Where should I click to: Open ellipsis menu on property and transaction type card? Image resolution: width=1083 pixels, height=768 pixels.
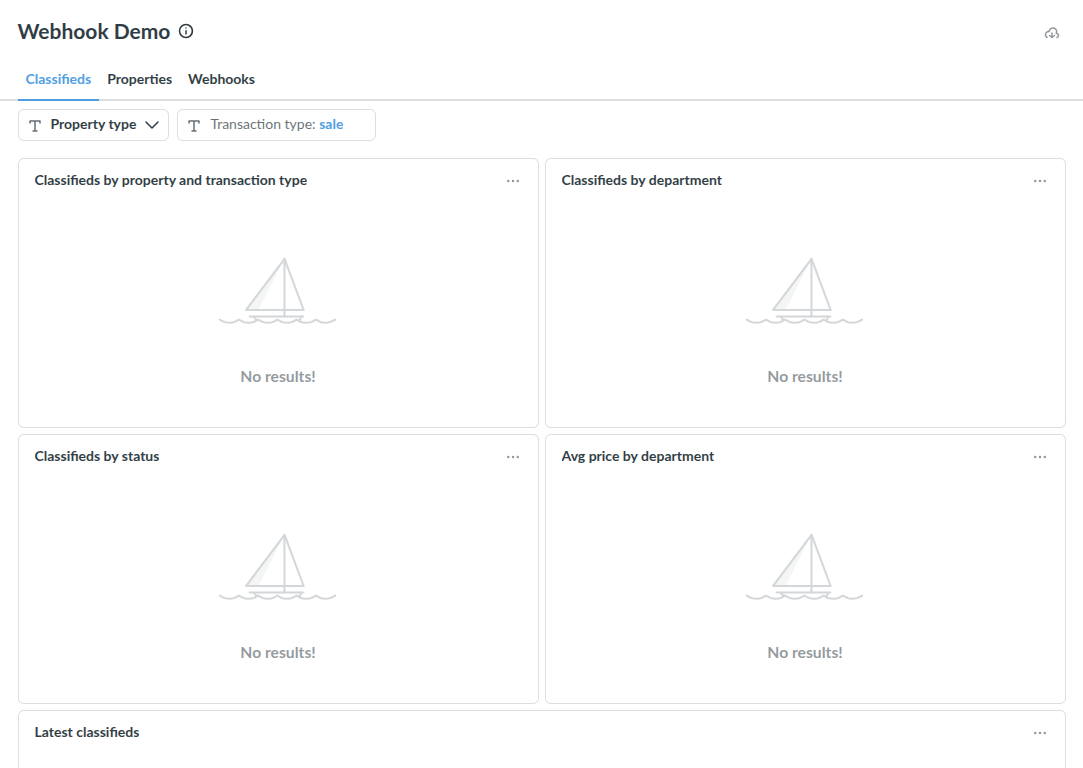[x=513, y=181]
